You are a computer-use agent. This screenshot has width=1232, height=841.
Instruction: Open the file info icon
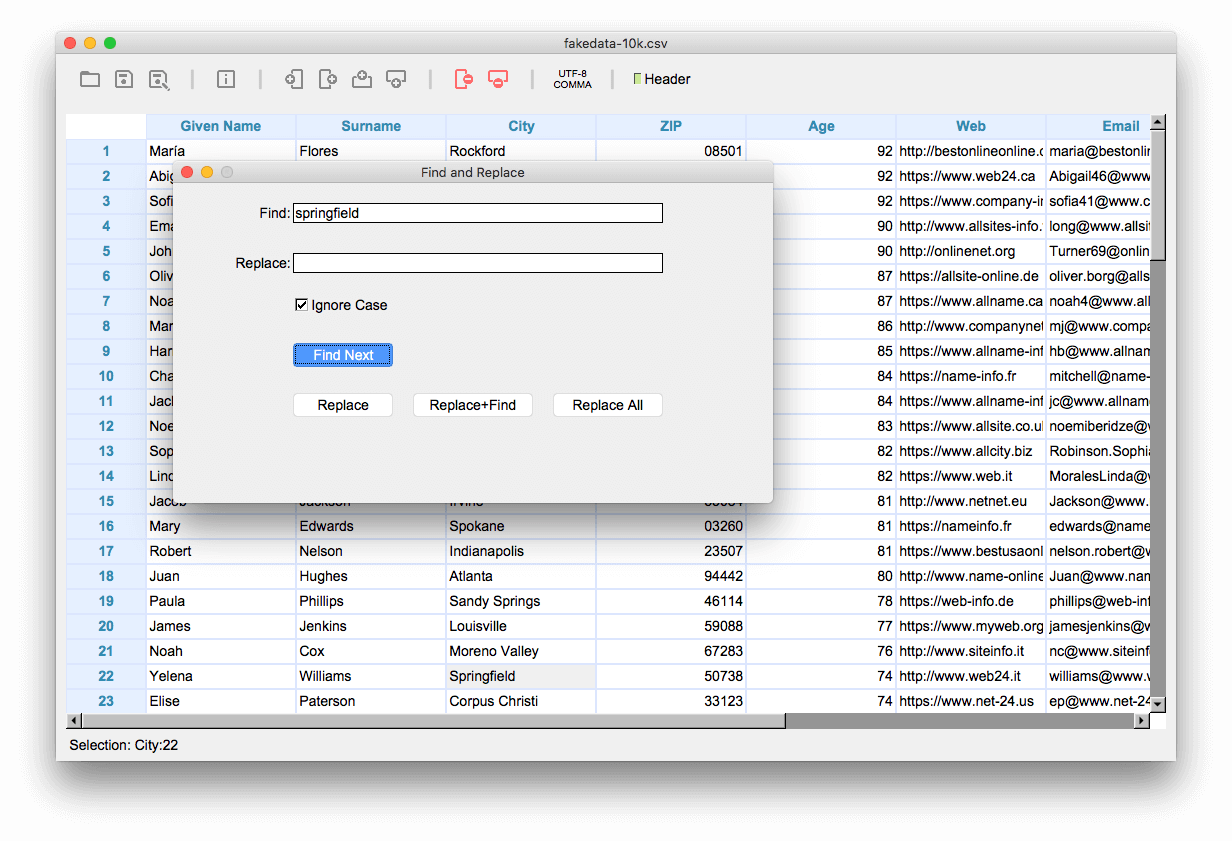(226, 79)
